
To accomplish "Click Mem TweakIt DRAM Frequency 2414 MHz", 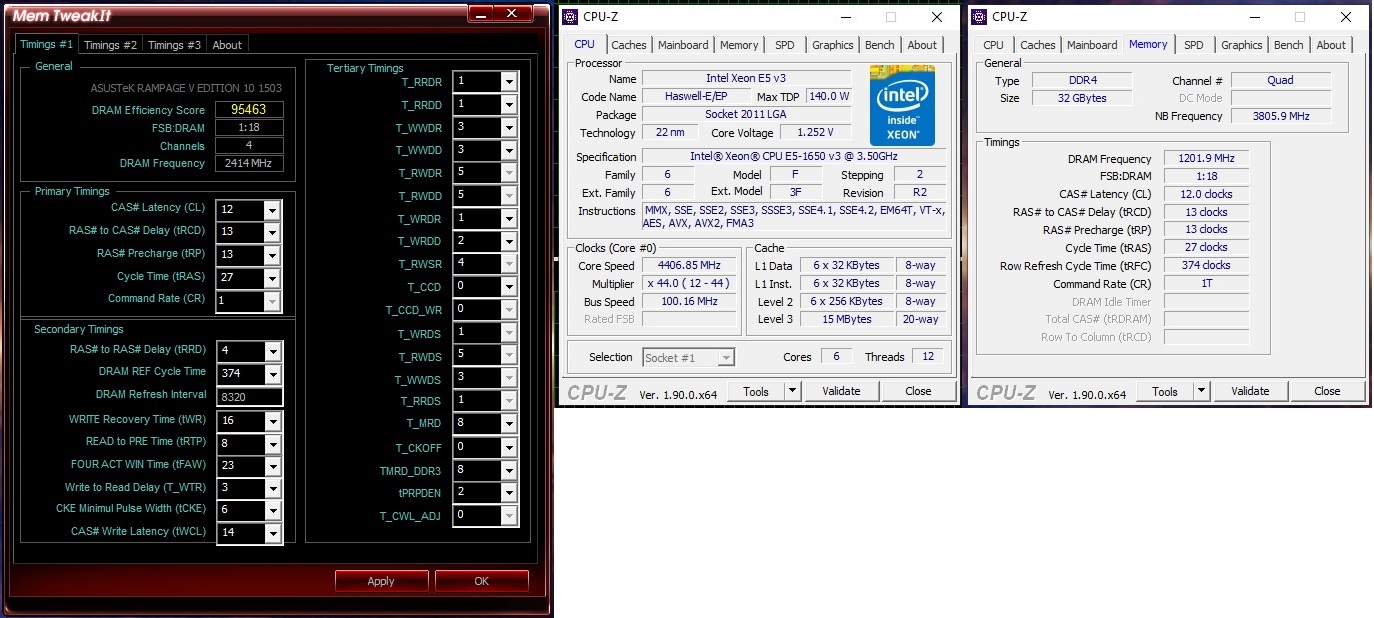I will (249, 164).
